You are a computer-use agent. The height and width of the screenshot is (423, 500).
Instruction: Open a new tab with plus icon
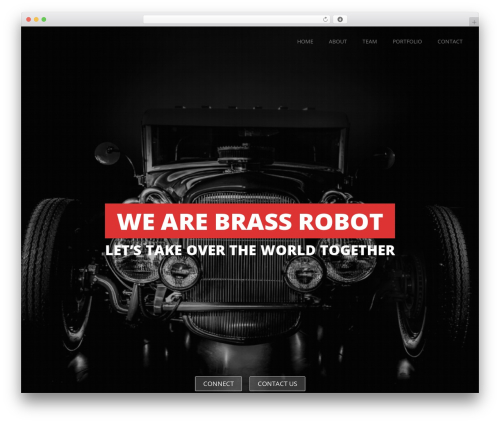point(474,22)
